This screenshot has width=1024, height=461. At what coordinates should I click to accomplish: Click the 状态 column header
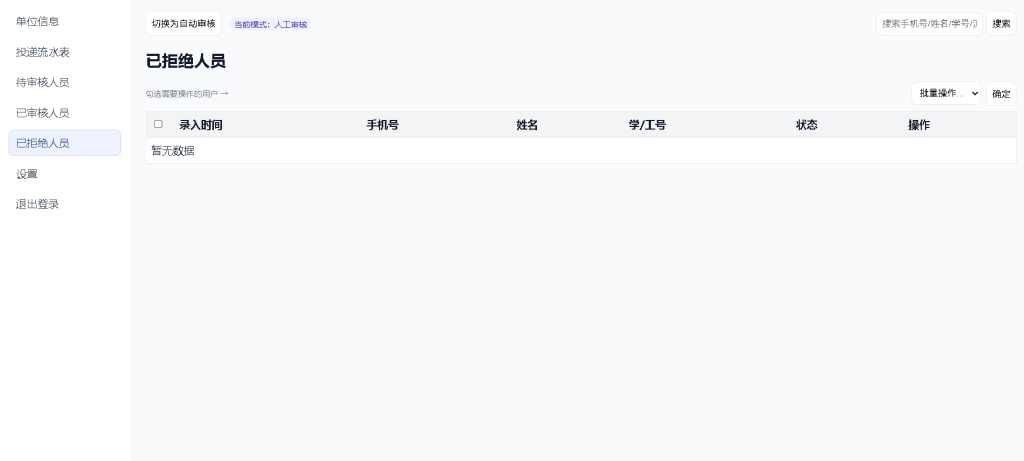pos(806,125)
